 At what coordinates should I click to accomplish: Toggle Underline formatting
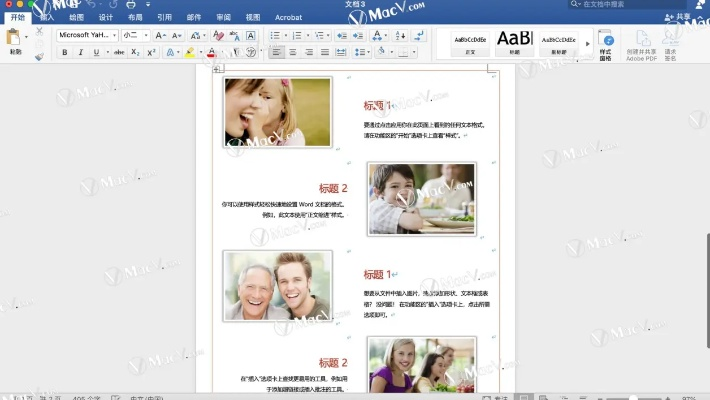point(96,53)
